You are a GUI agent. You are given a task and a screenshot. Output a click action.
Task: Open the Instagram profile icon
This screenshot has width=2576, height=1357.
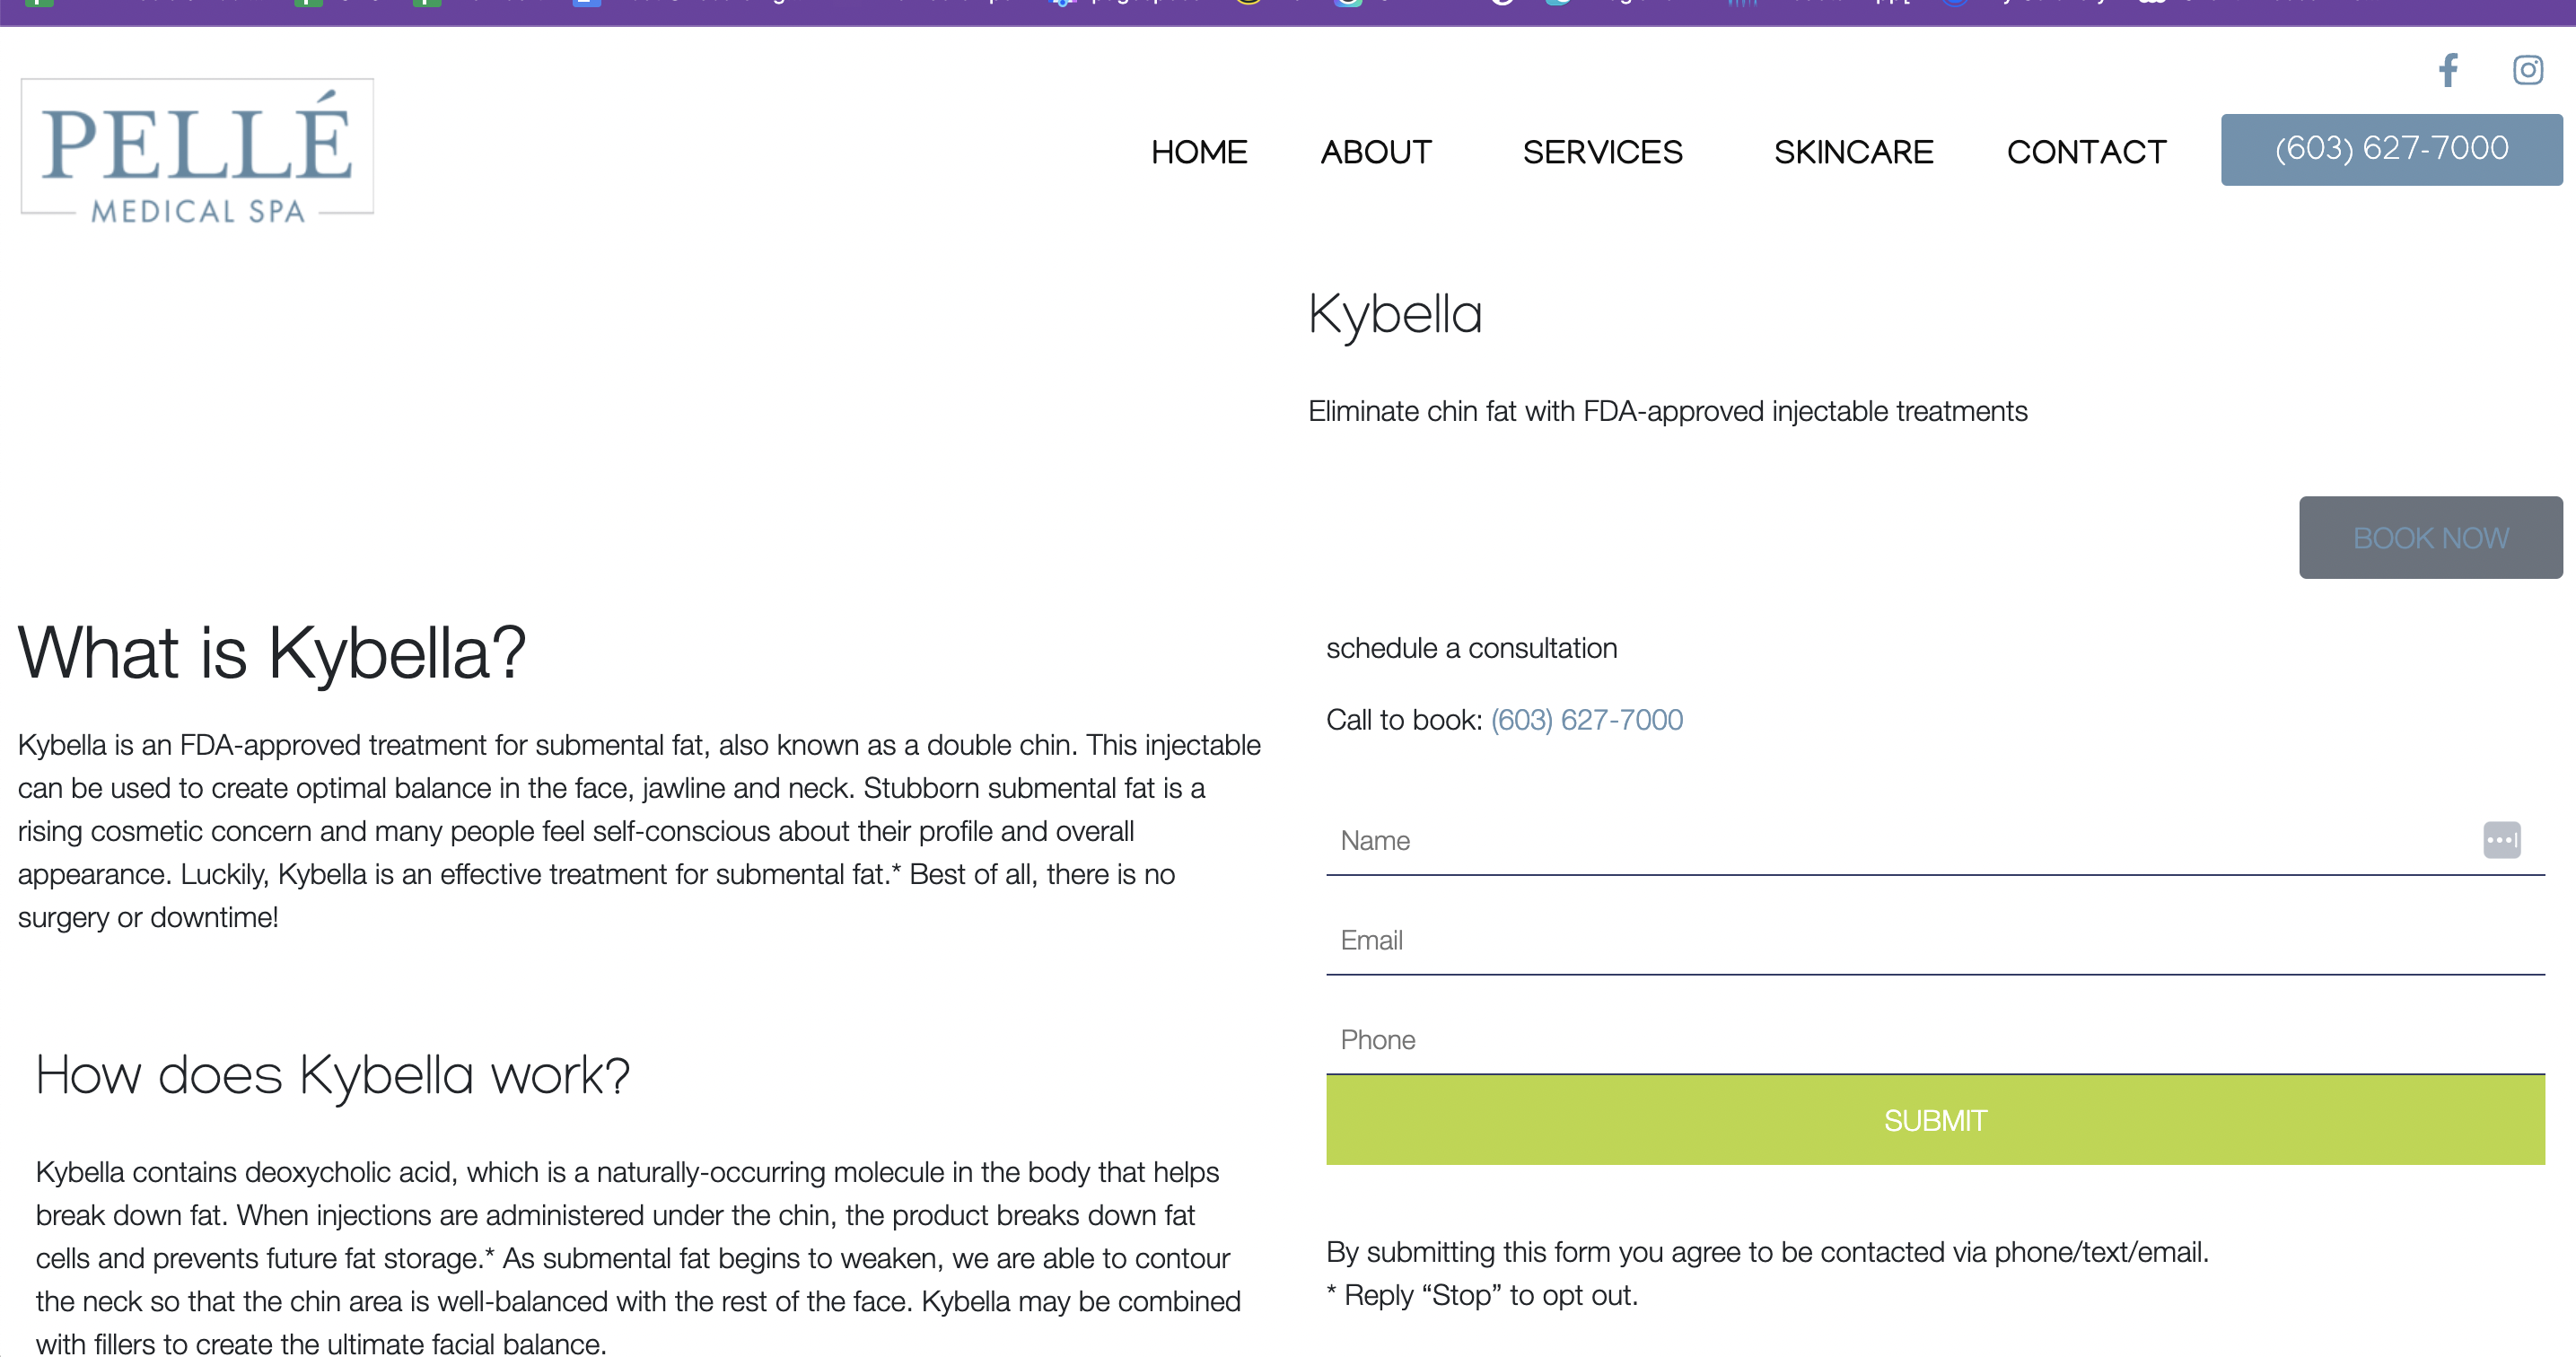[2528, 70]
